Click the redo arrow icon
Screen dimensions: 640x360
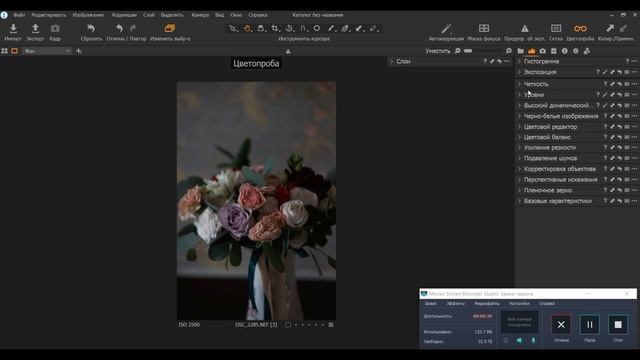pyautogui.click(x=133, y=28)
